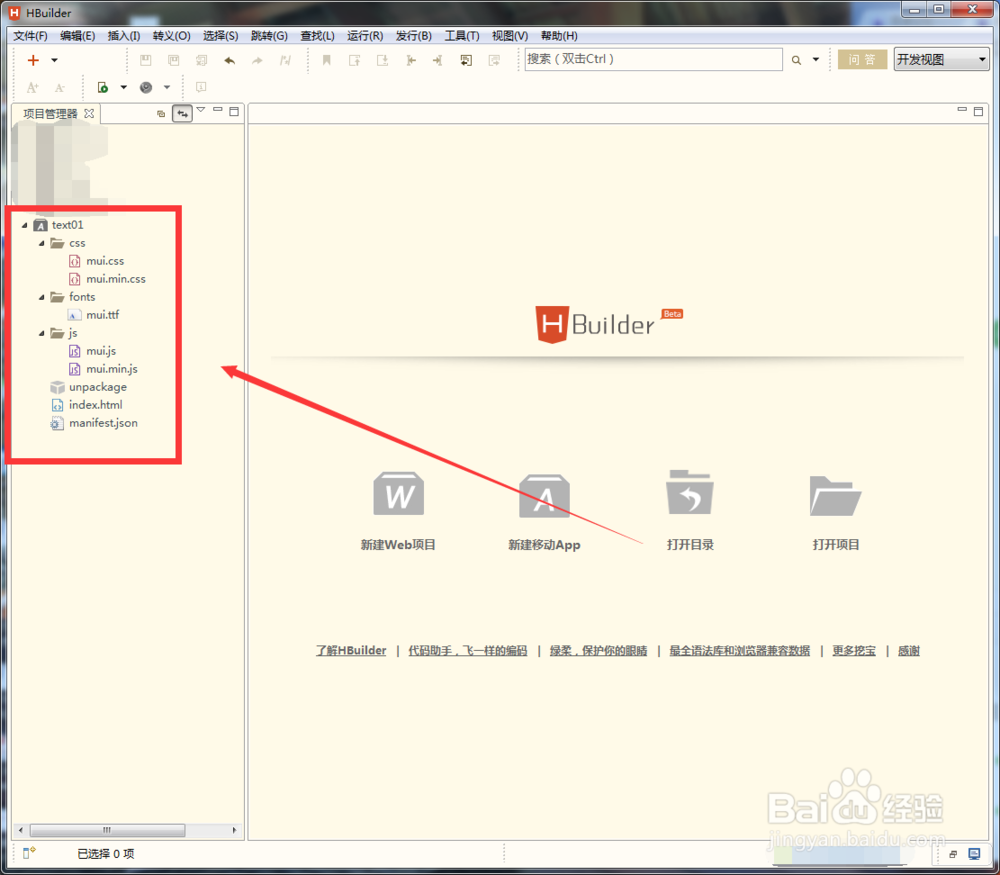1000x875 pixels.
Task: Collapse the text01 project node
Action: 25,225
